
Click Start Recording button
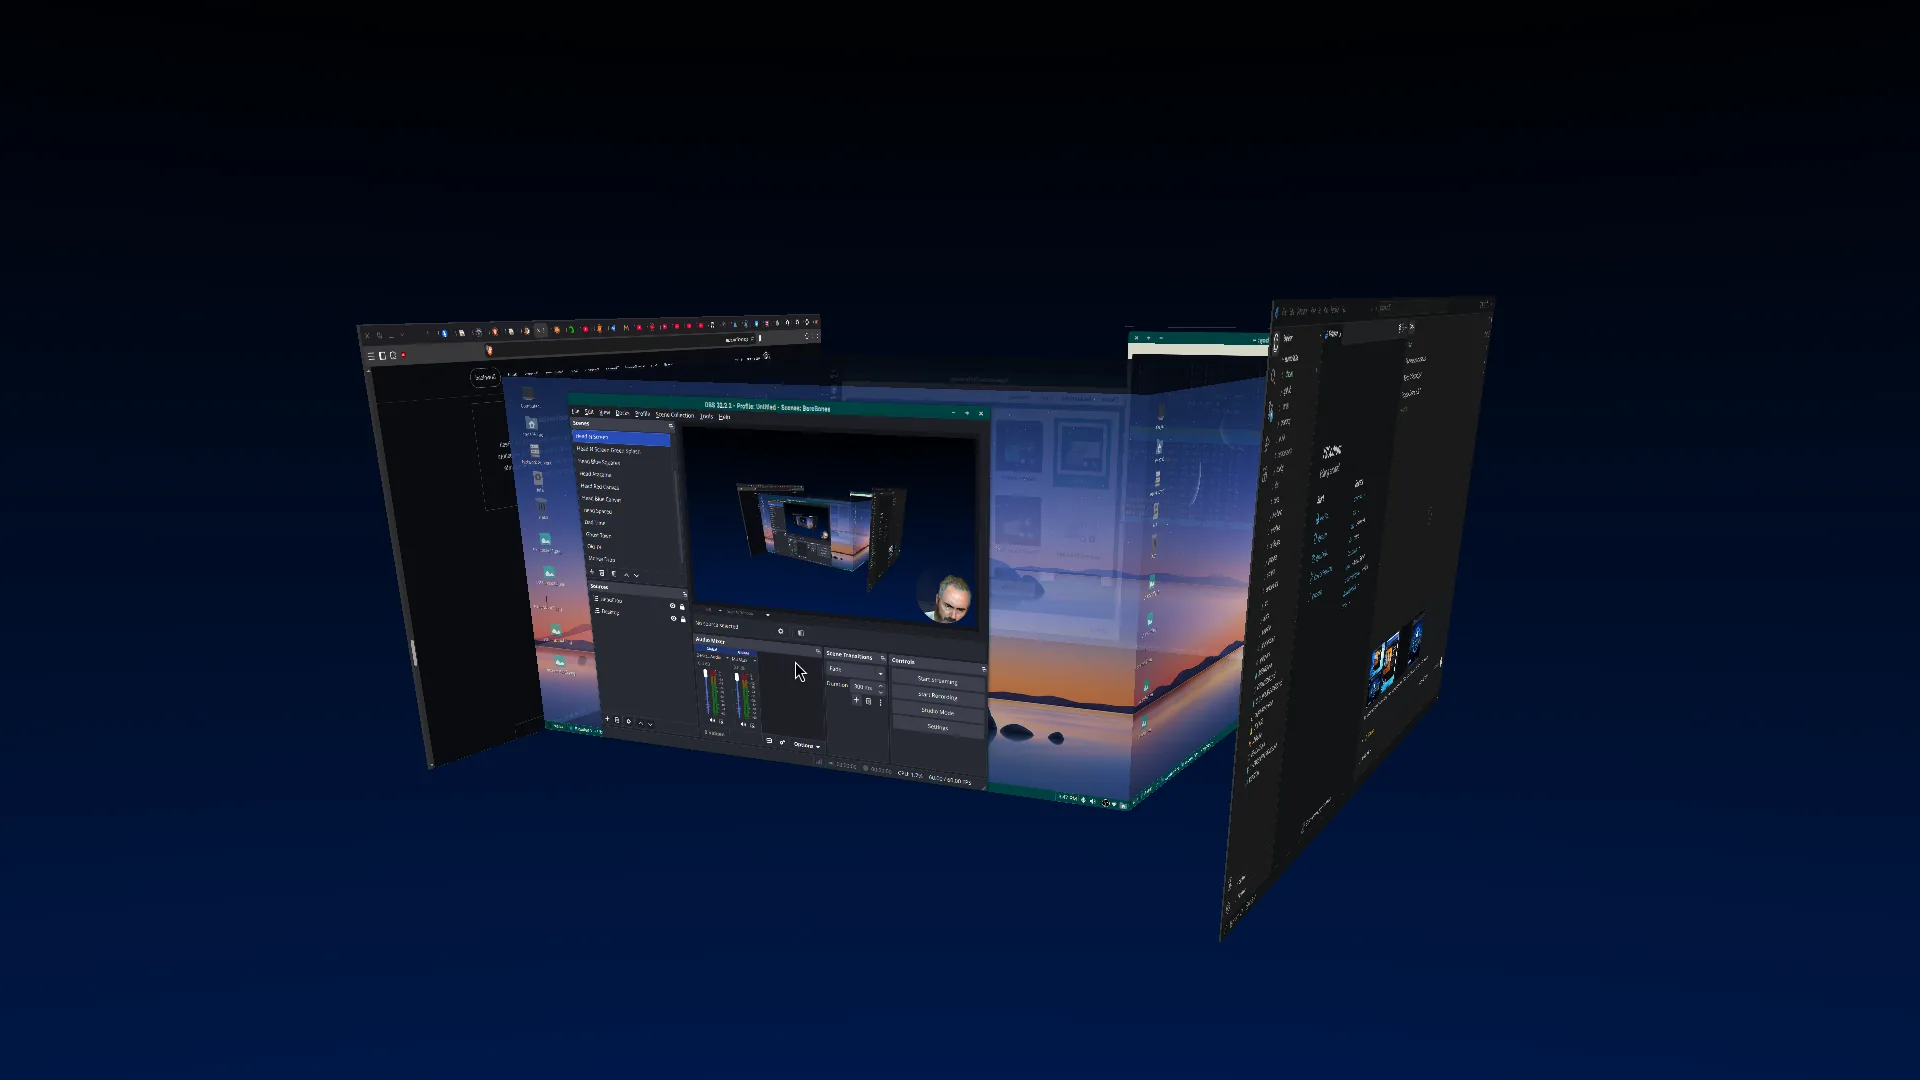point(937,696)
